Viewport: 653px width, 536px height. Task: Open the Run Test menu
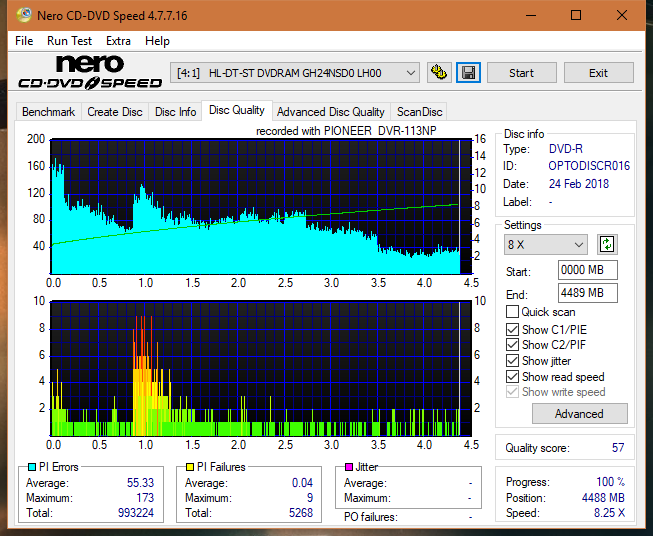[69, 41]
